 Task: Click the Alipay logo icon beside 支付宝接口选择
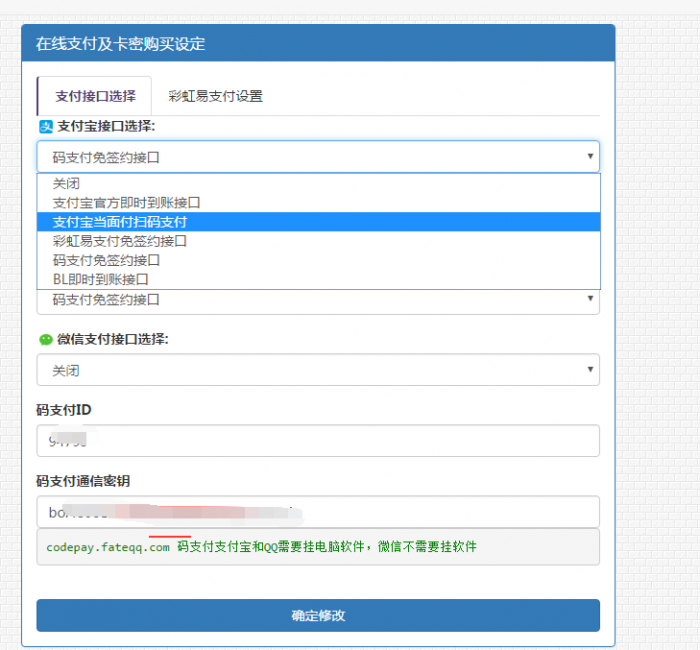pyautogui.click(x=45, y=126)
